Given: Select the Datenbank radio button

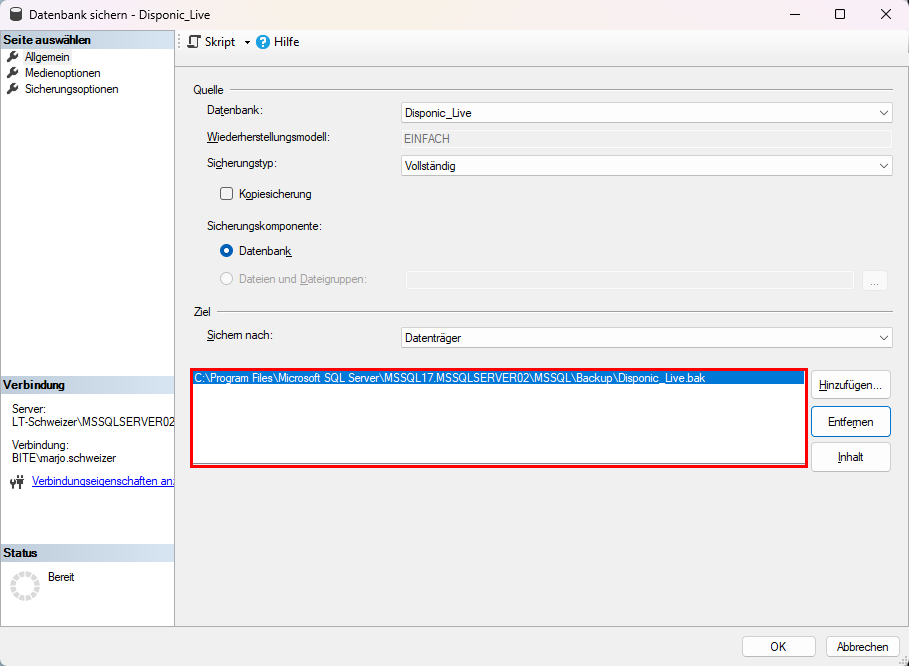Looking at the screenshot, I should click(226, 251).
